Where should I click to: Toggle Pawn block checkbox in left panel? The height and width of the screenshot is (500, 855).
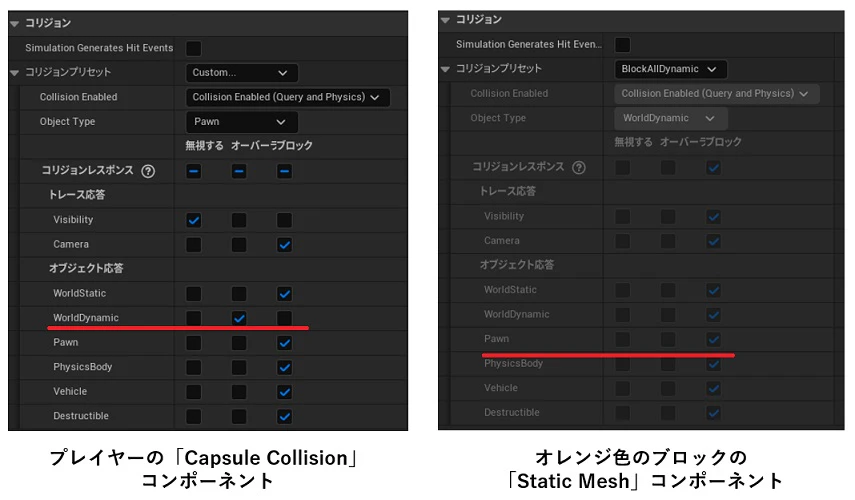284,343
